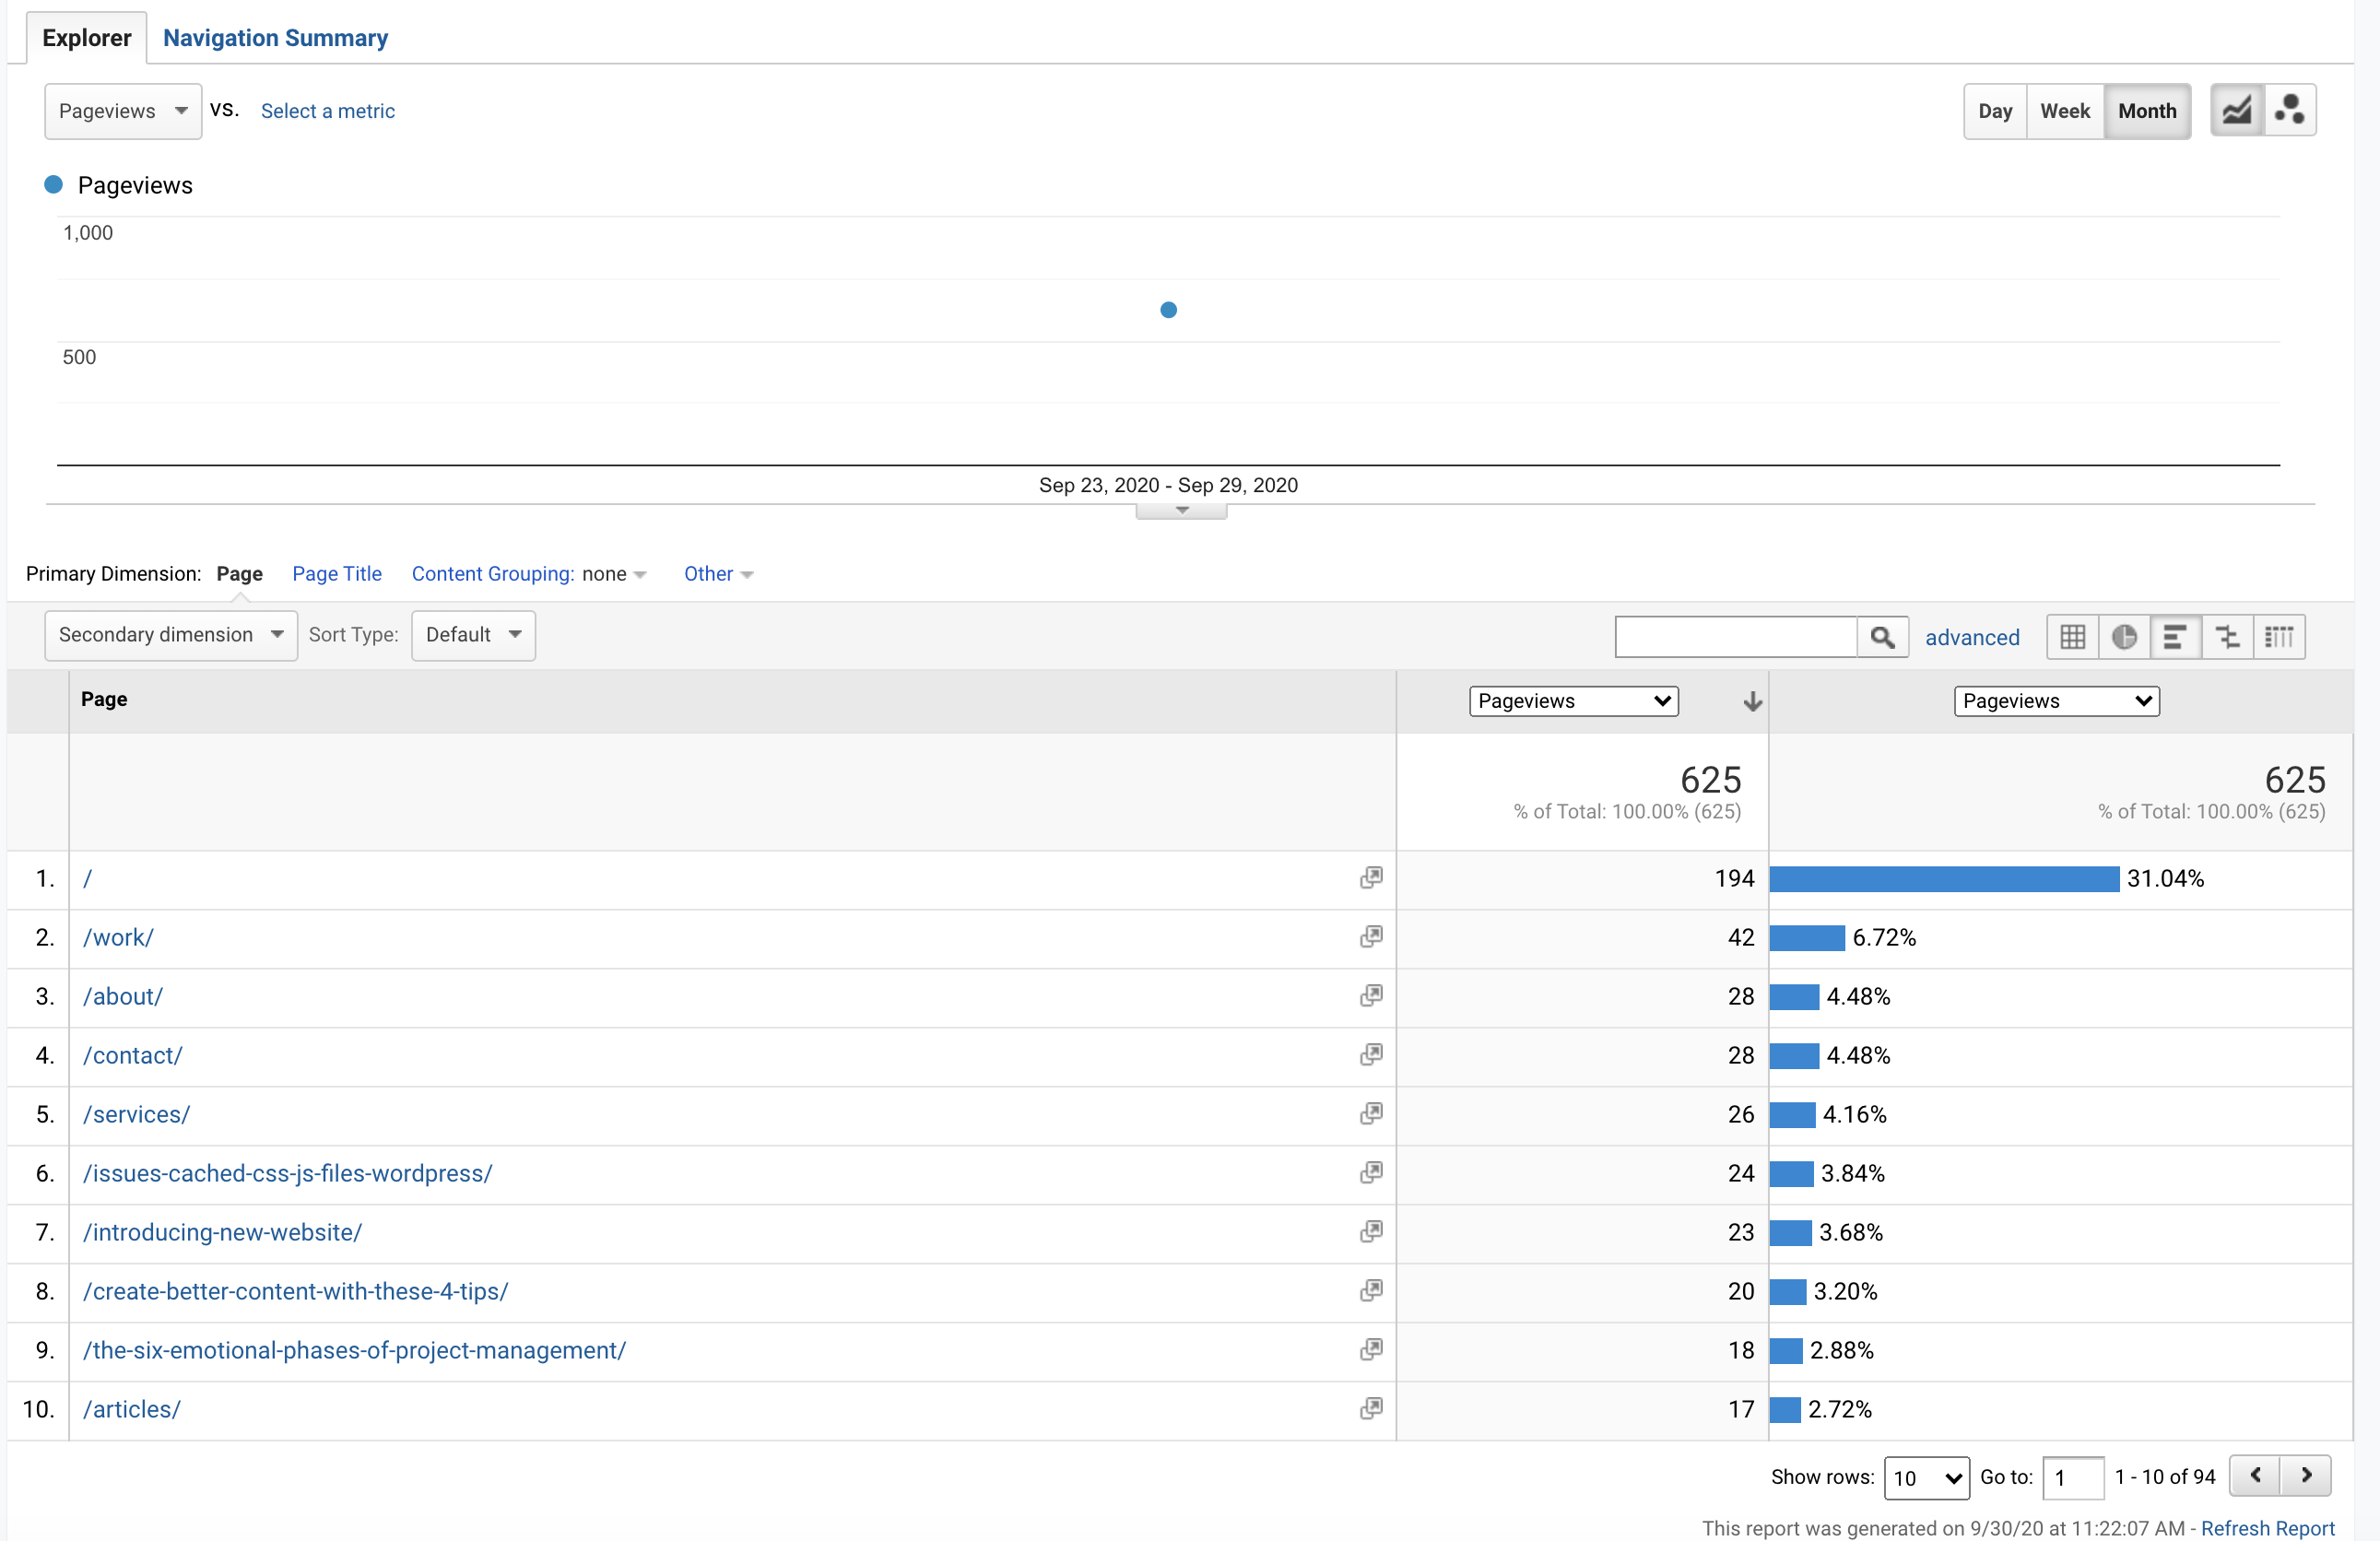This screenshot has height=1541, width=2380.
Task: Select the percentage pie chart view
Action: tap(2125, 637)
